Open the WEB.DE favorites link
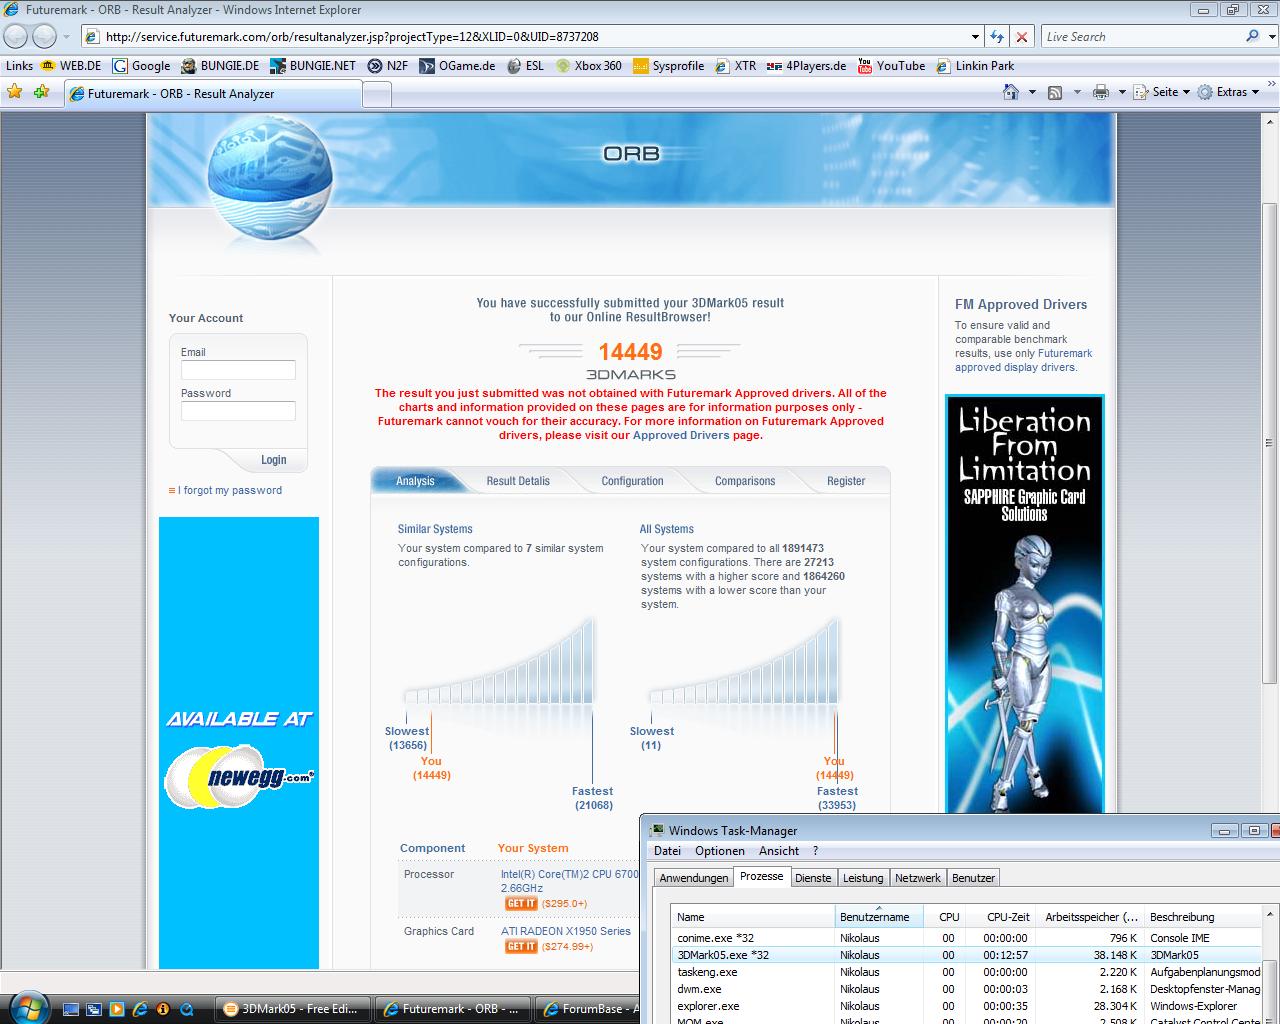Viewport: 1280px width, 1024px height. click(x=71, y=66)
